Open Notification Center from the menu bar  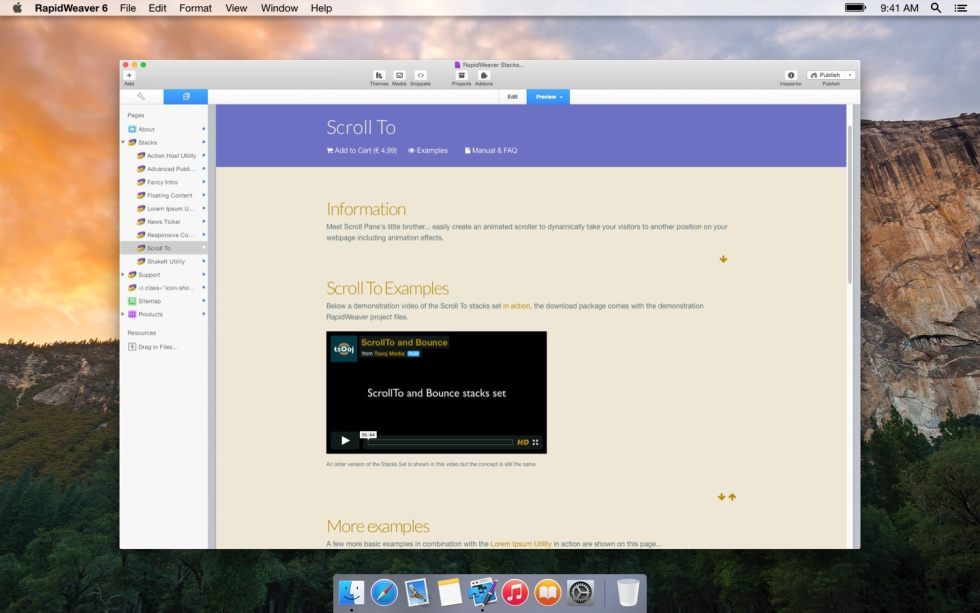point(961,8)
